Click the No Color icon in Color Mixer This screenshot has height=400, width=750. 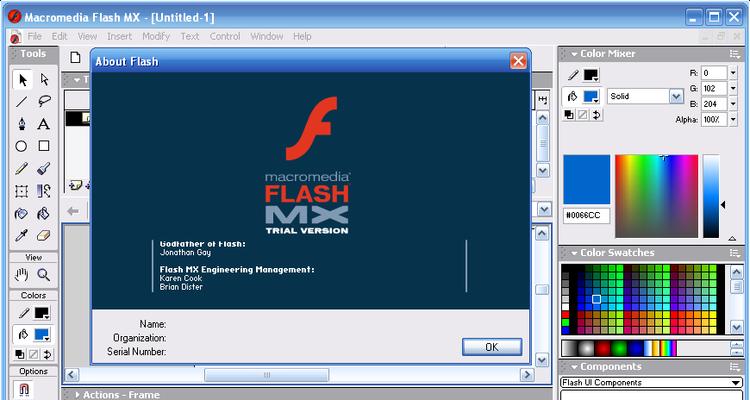tap(583, 115)
